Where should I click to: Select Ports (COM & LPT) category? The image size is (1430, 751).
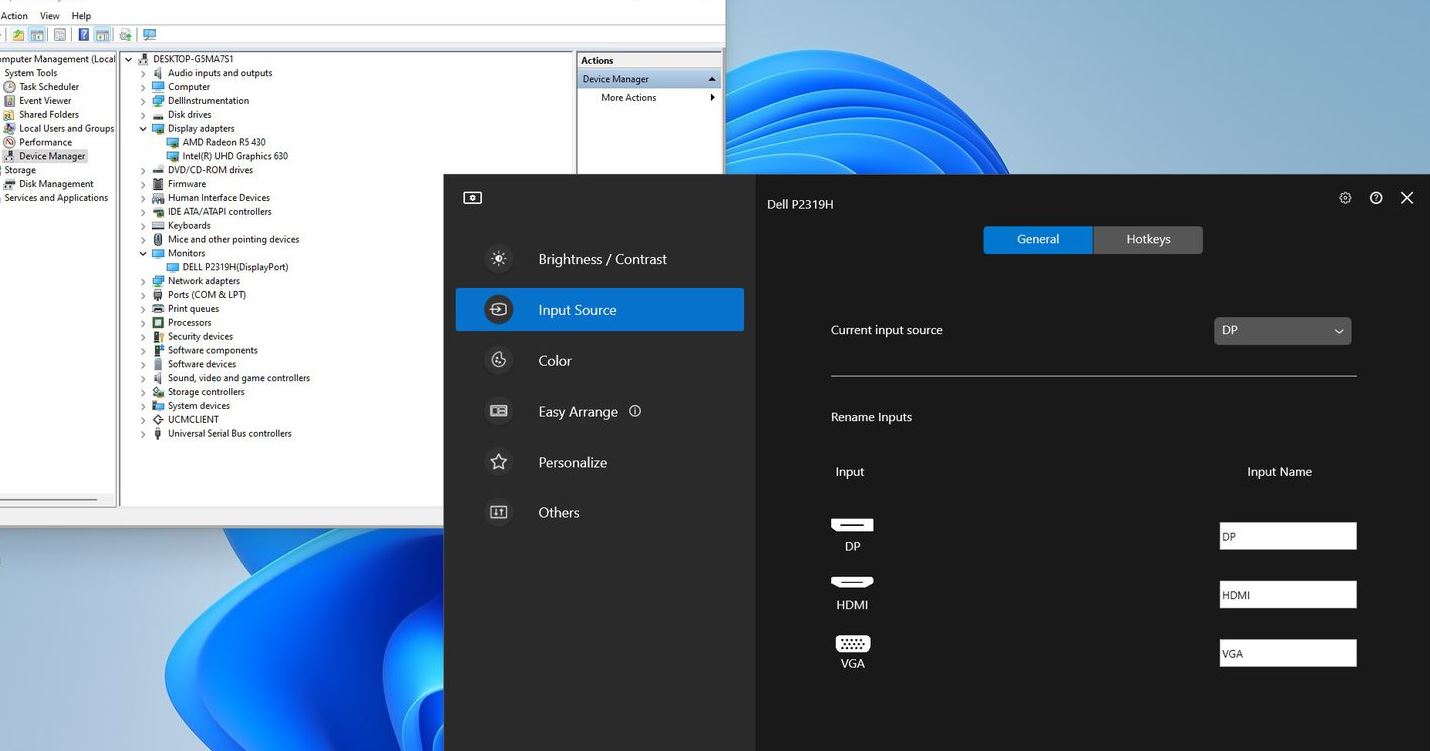(x=206, y=295)
